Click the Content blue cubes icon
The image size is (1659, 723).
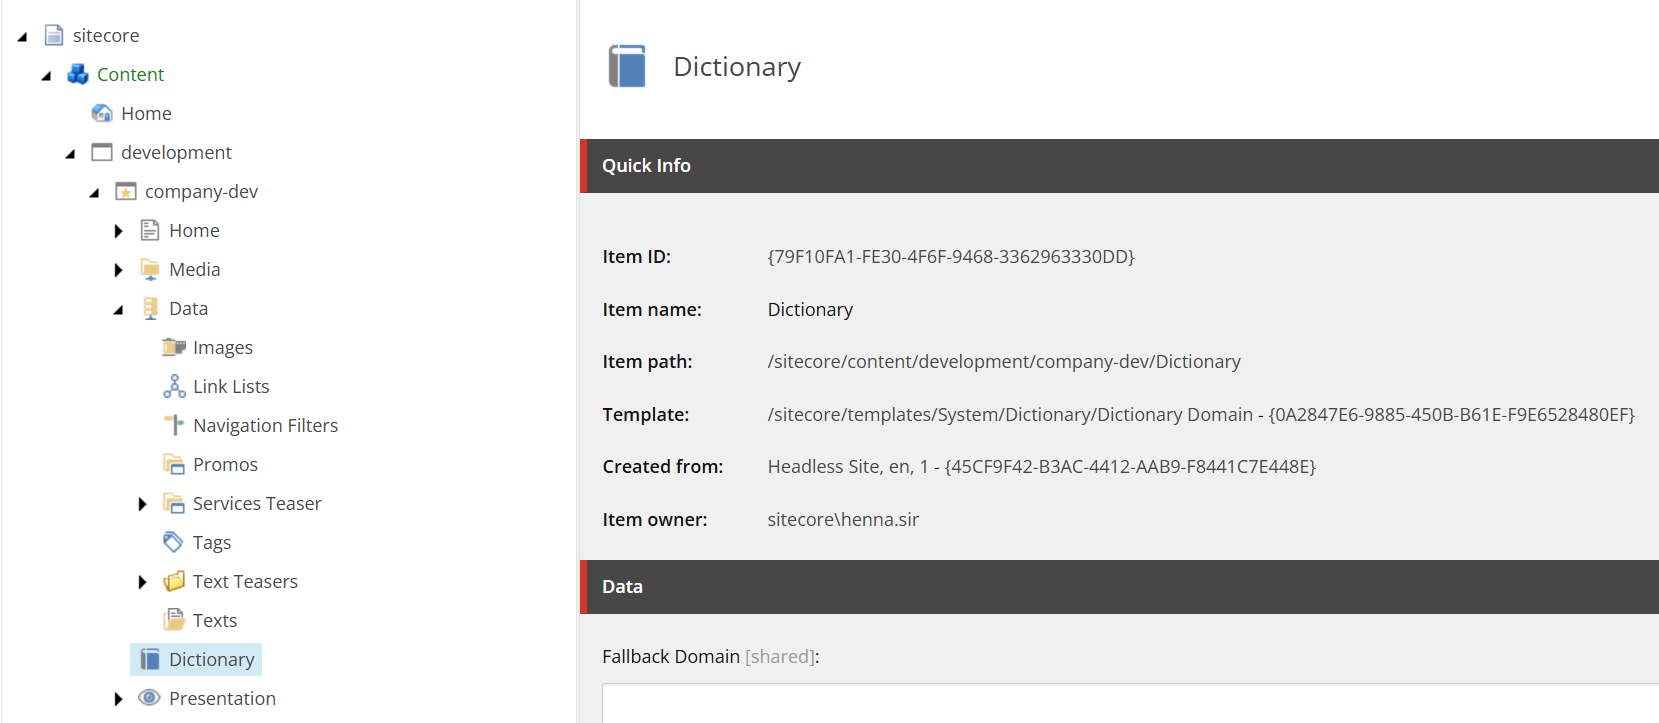coord(78,74)
